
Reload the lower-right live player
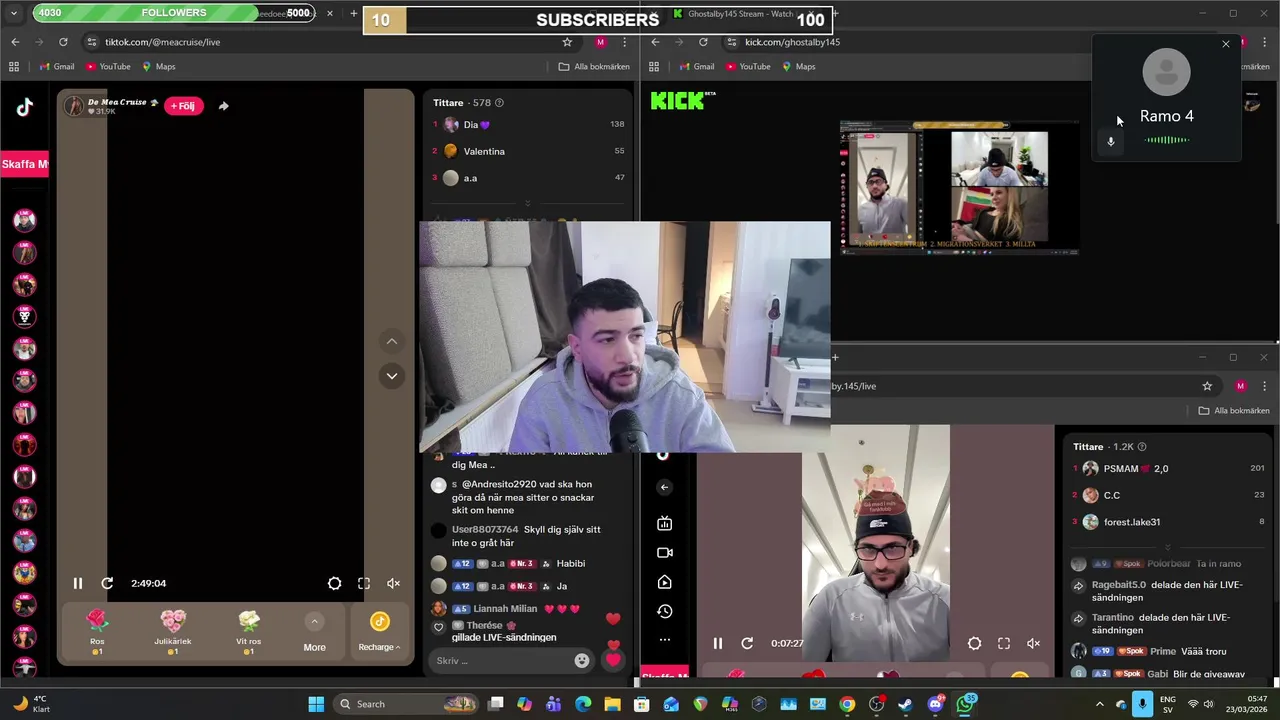click(747, 643)
